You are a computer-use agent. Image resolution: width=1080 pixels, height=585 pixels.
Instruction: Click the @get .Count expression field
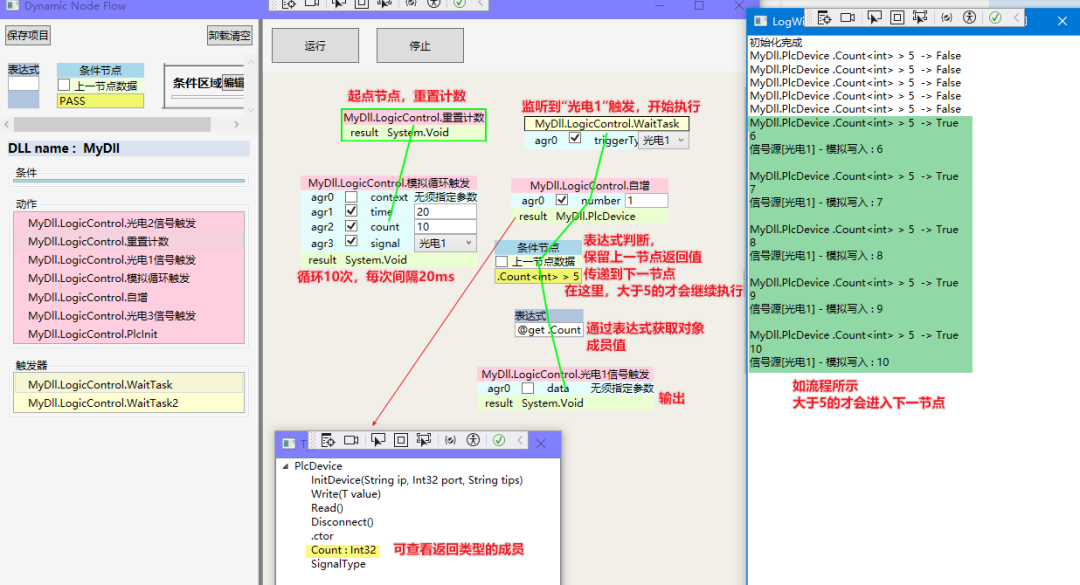[549, 330]
